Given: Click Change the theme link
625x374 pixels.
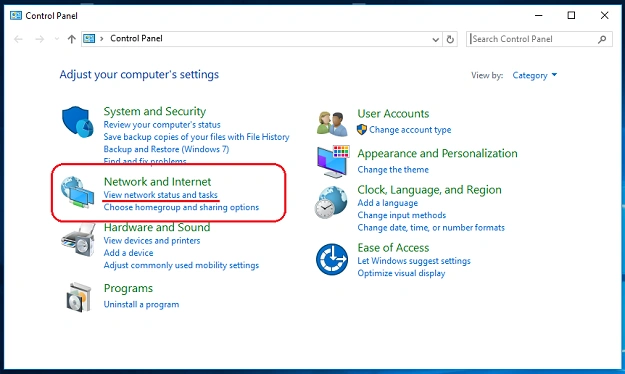Looking at the screenshot, I should click(x=393, y=170).
